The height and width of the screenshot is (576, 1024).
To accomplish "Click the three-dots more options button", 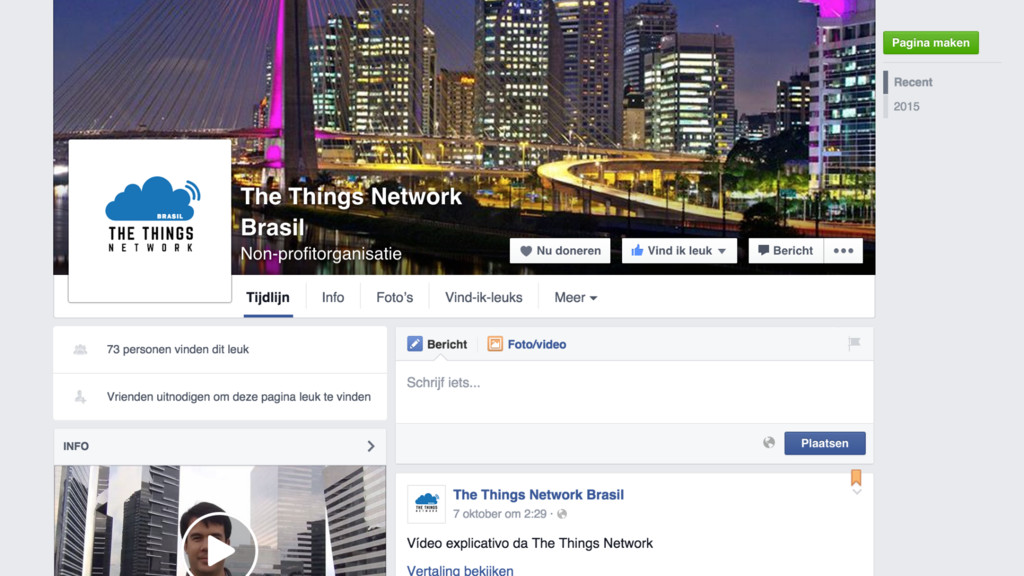I will pos(843,251).
